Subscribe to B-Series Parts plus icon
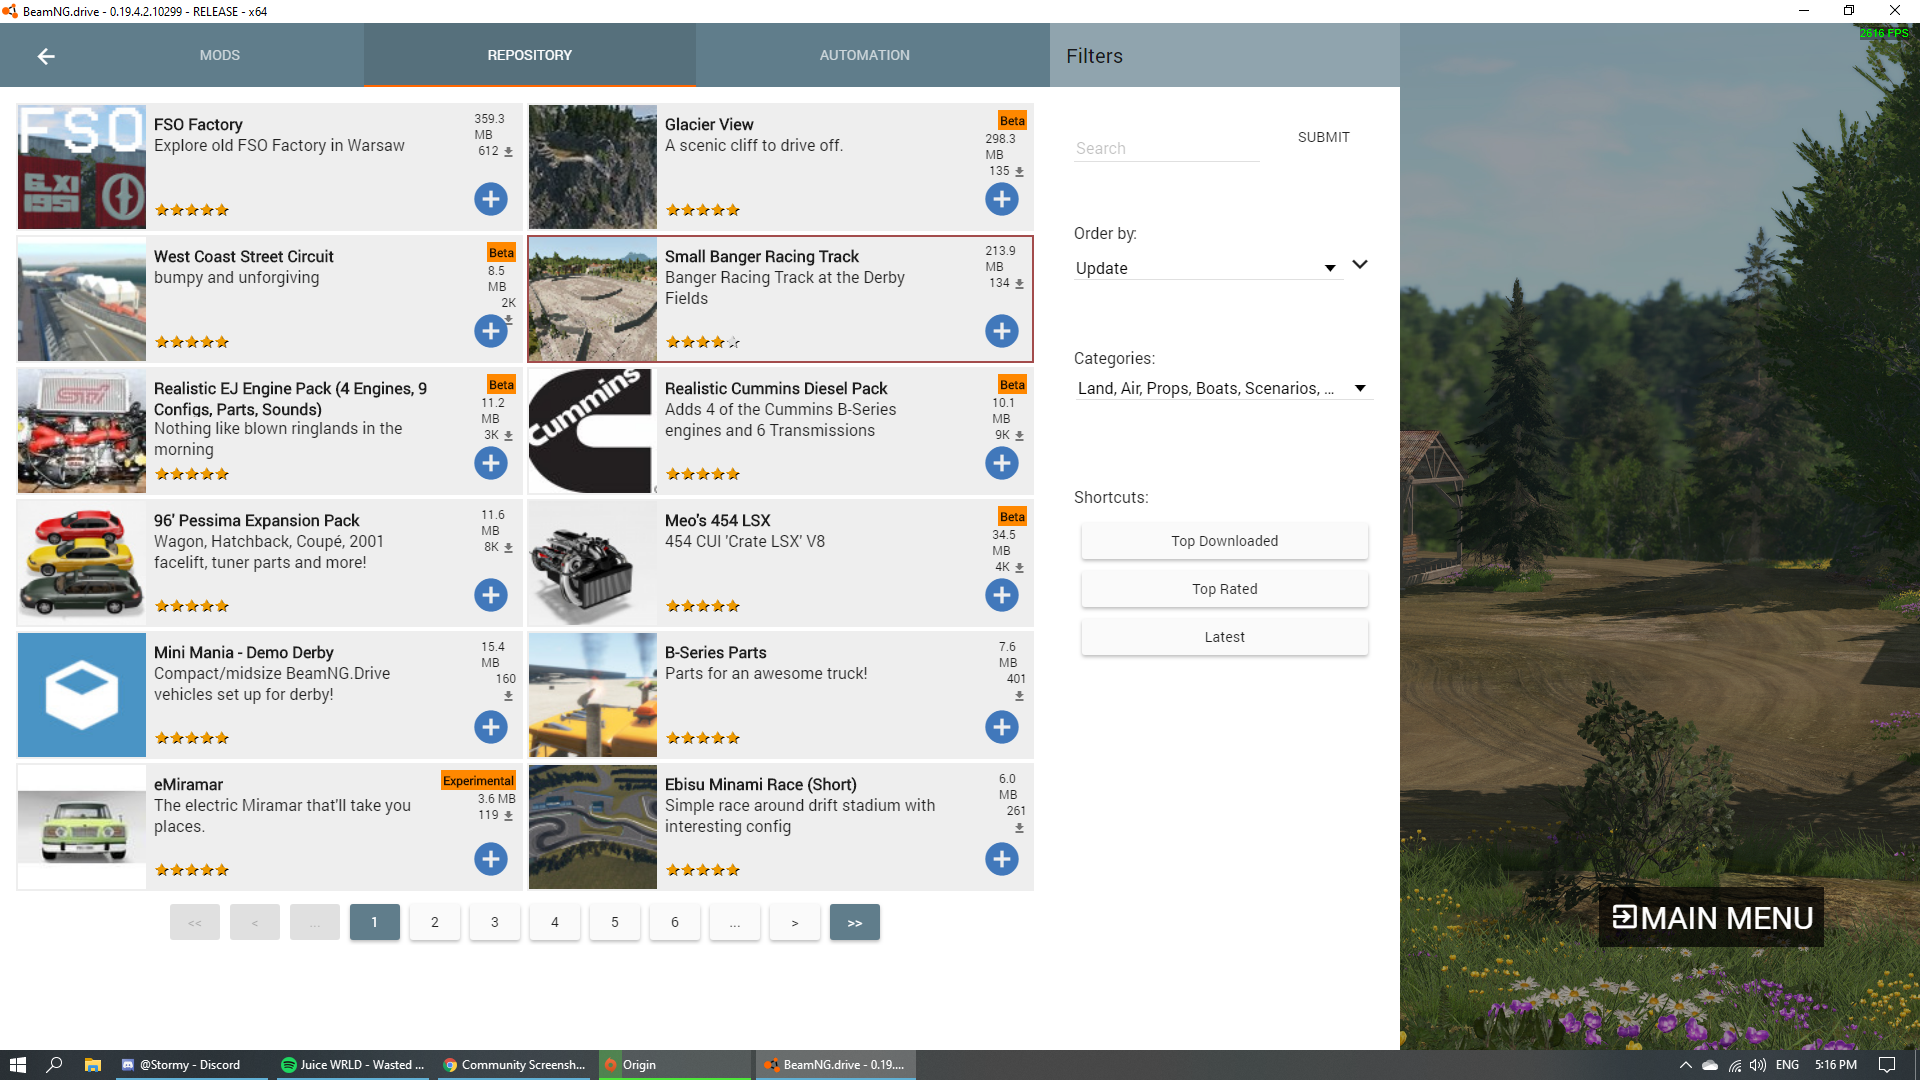The width and height of the screenshot is (1920, 1080). [1001, 727]
